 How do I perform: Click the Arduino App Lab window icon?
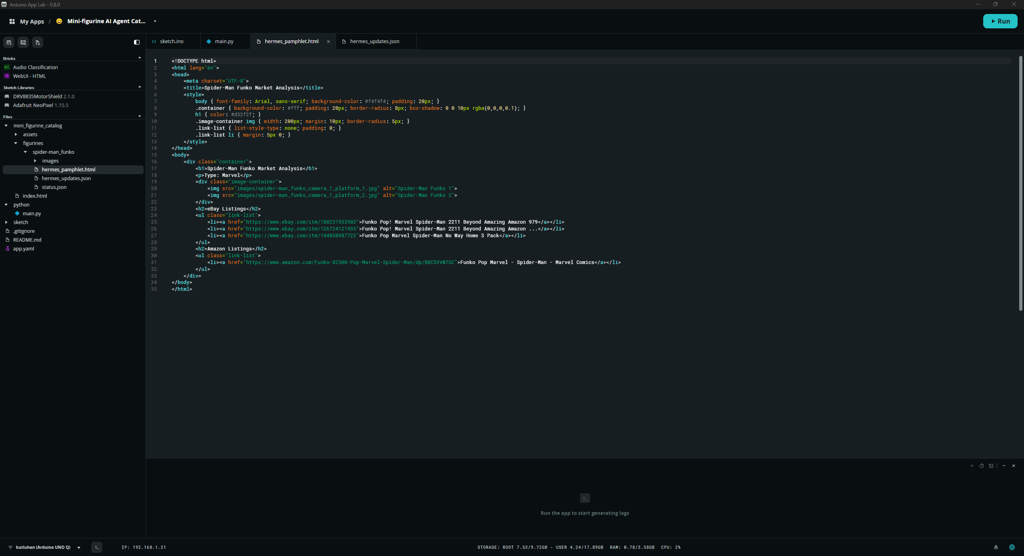tap(4, 5)
